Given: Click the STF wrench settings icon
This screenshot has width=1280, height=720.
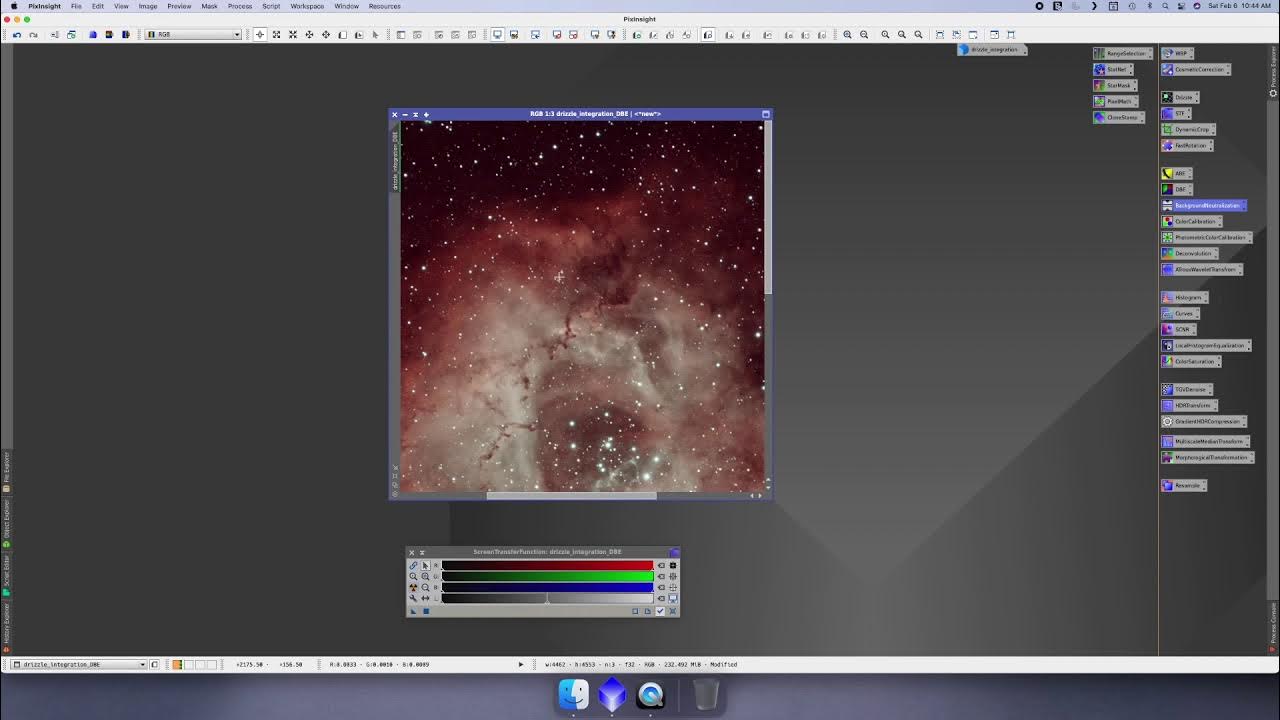Looking at the screenshot, I should pos(413,598).
